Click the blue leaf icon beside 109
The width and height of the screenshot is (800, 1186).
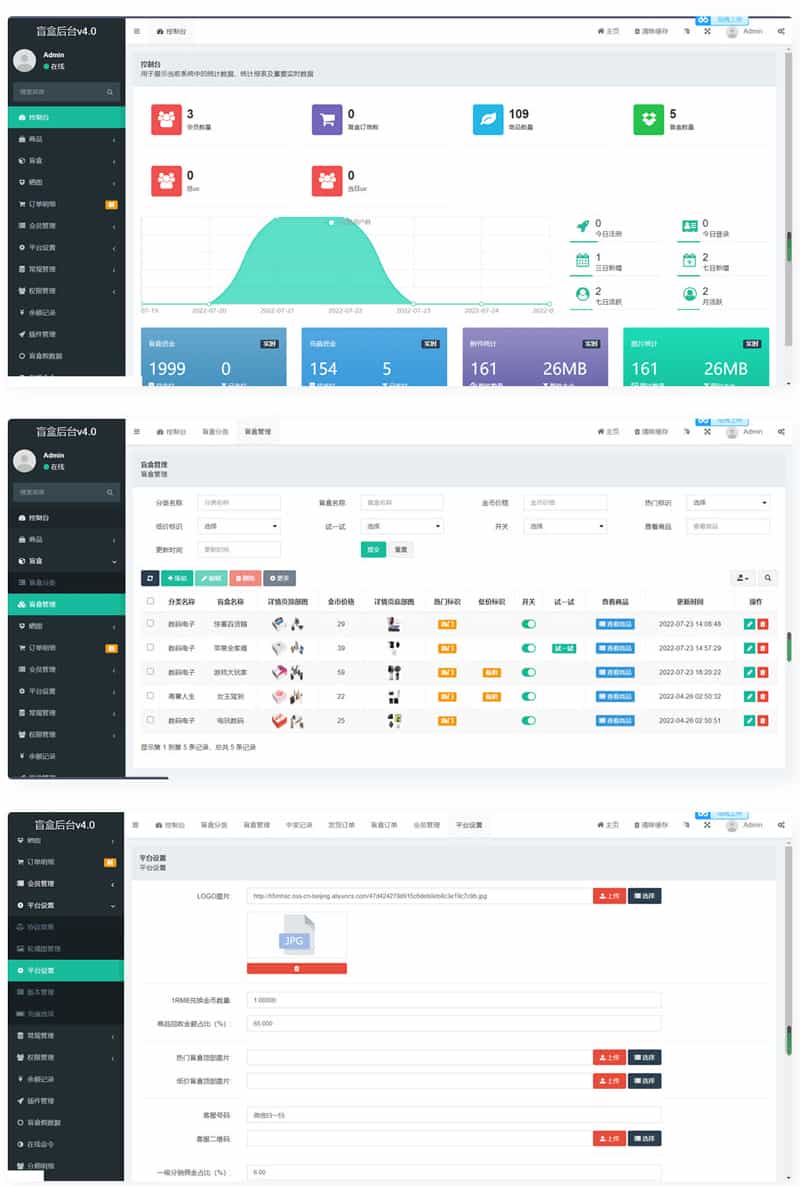(488, 120)
